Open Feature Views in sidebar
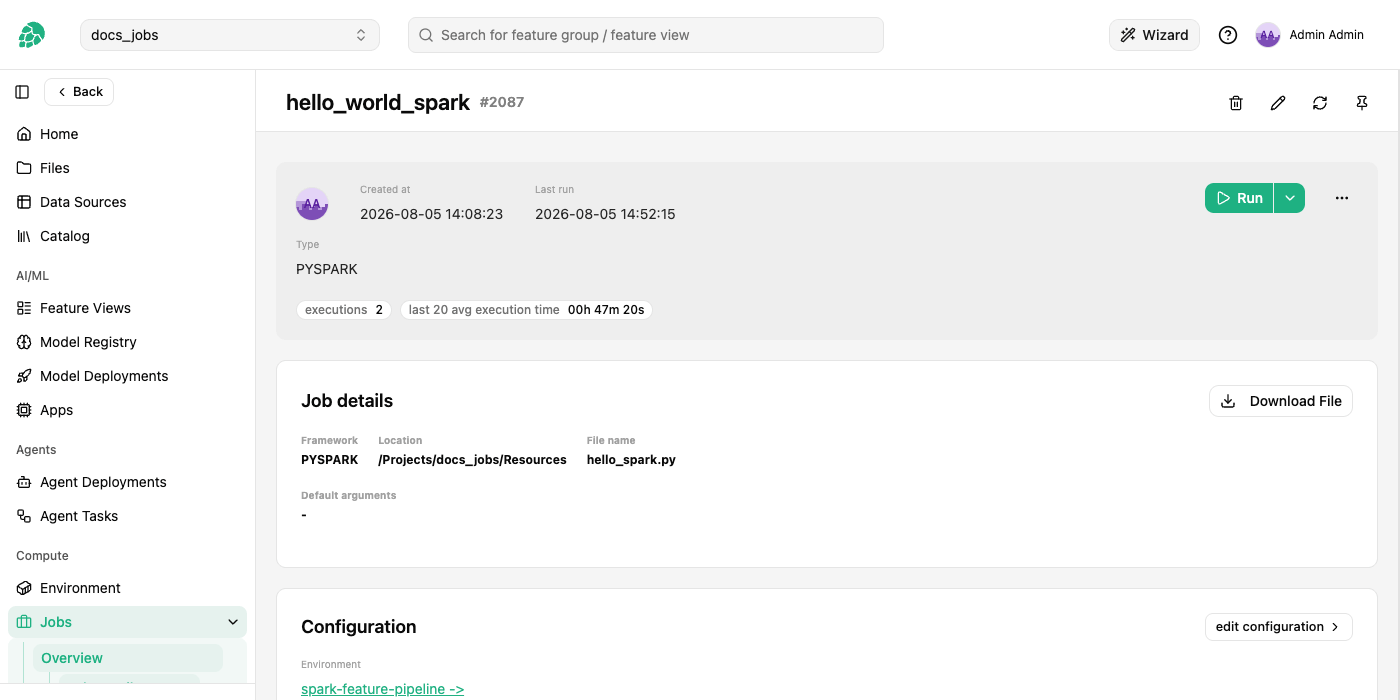 coord(85,308)
